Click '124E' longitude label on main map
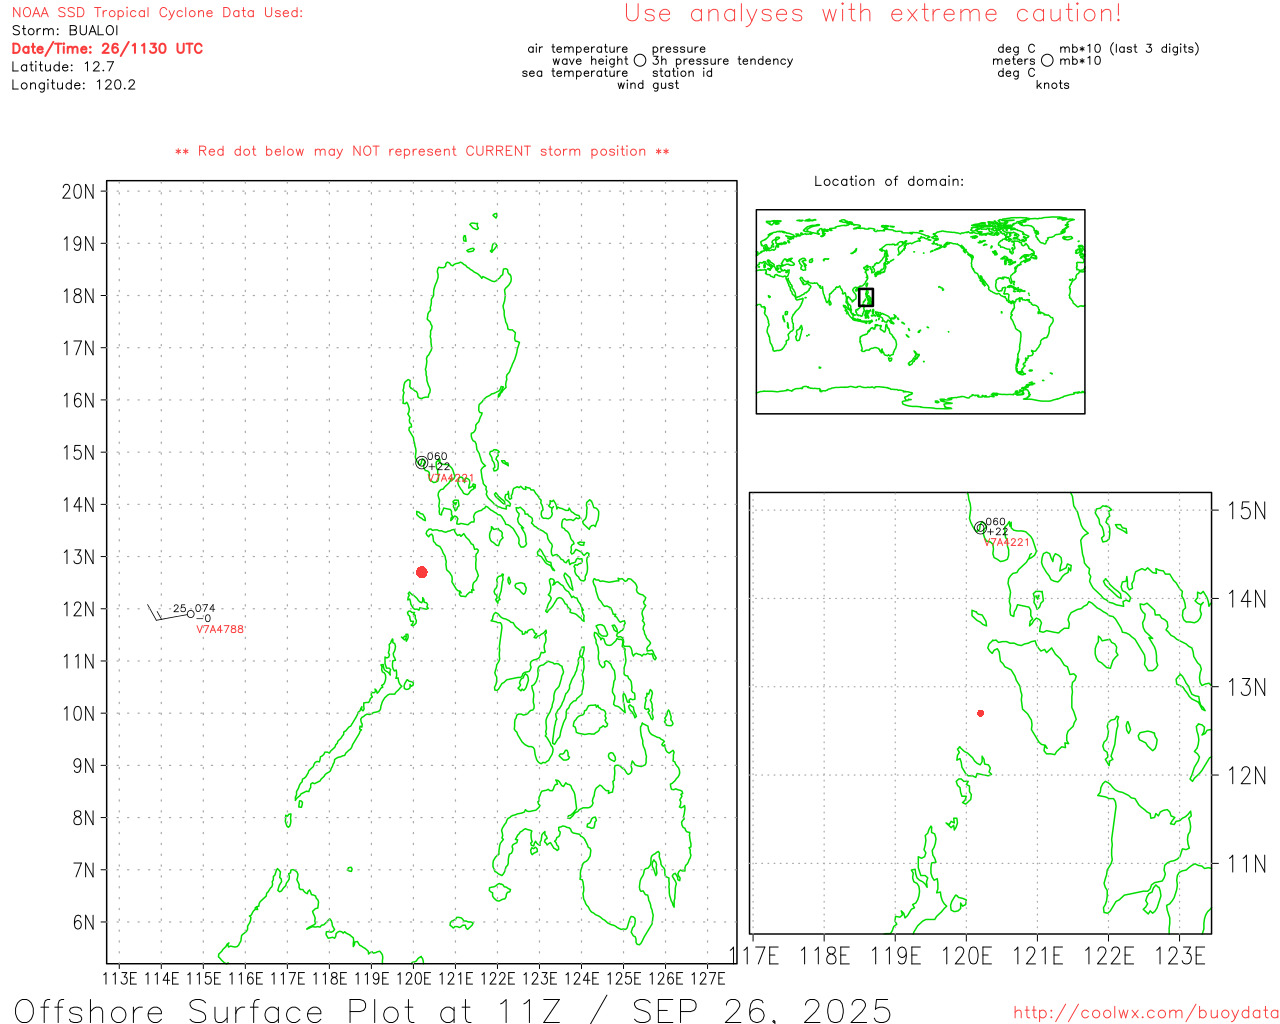 point(582,978)
